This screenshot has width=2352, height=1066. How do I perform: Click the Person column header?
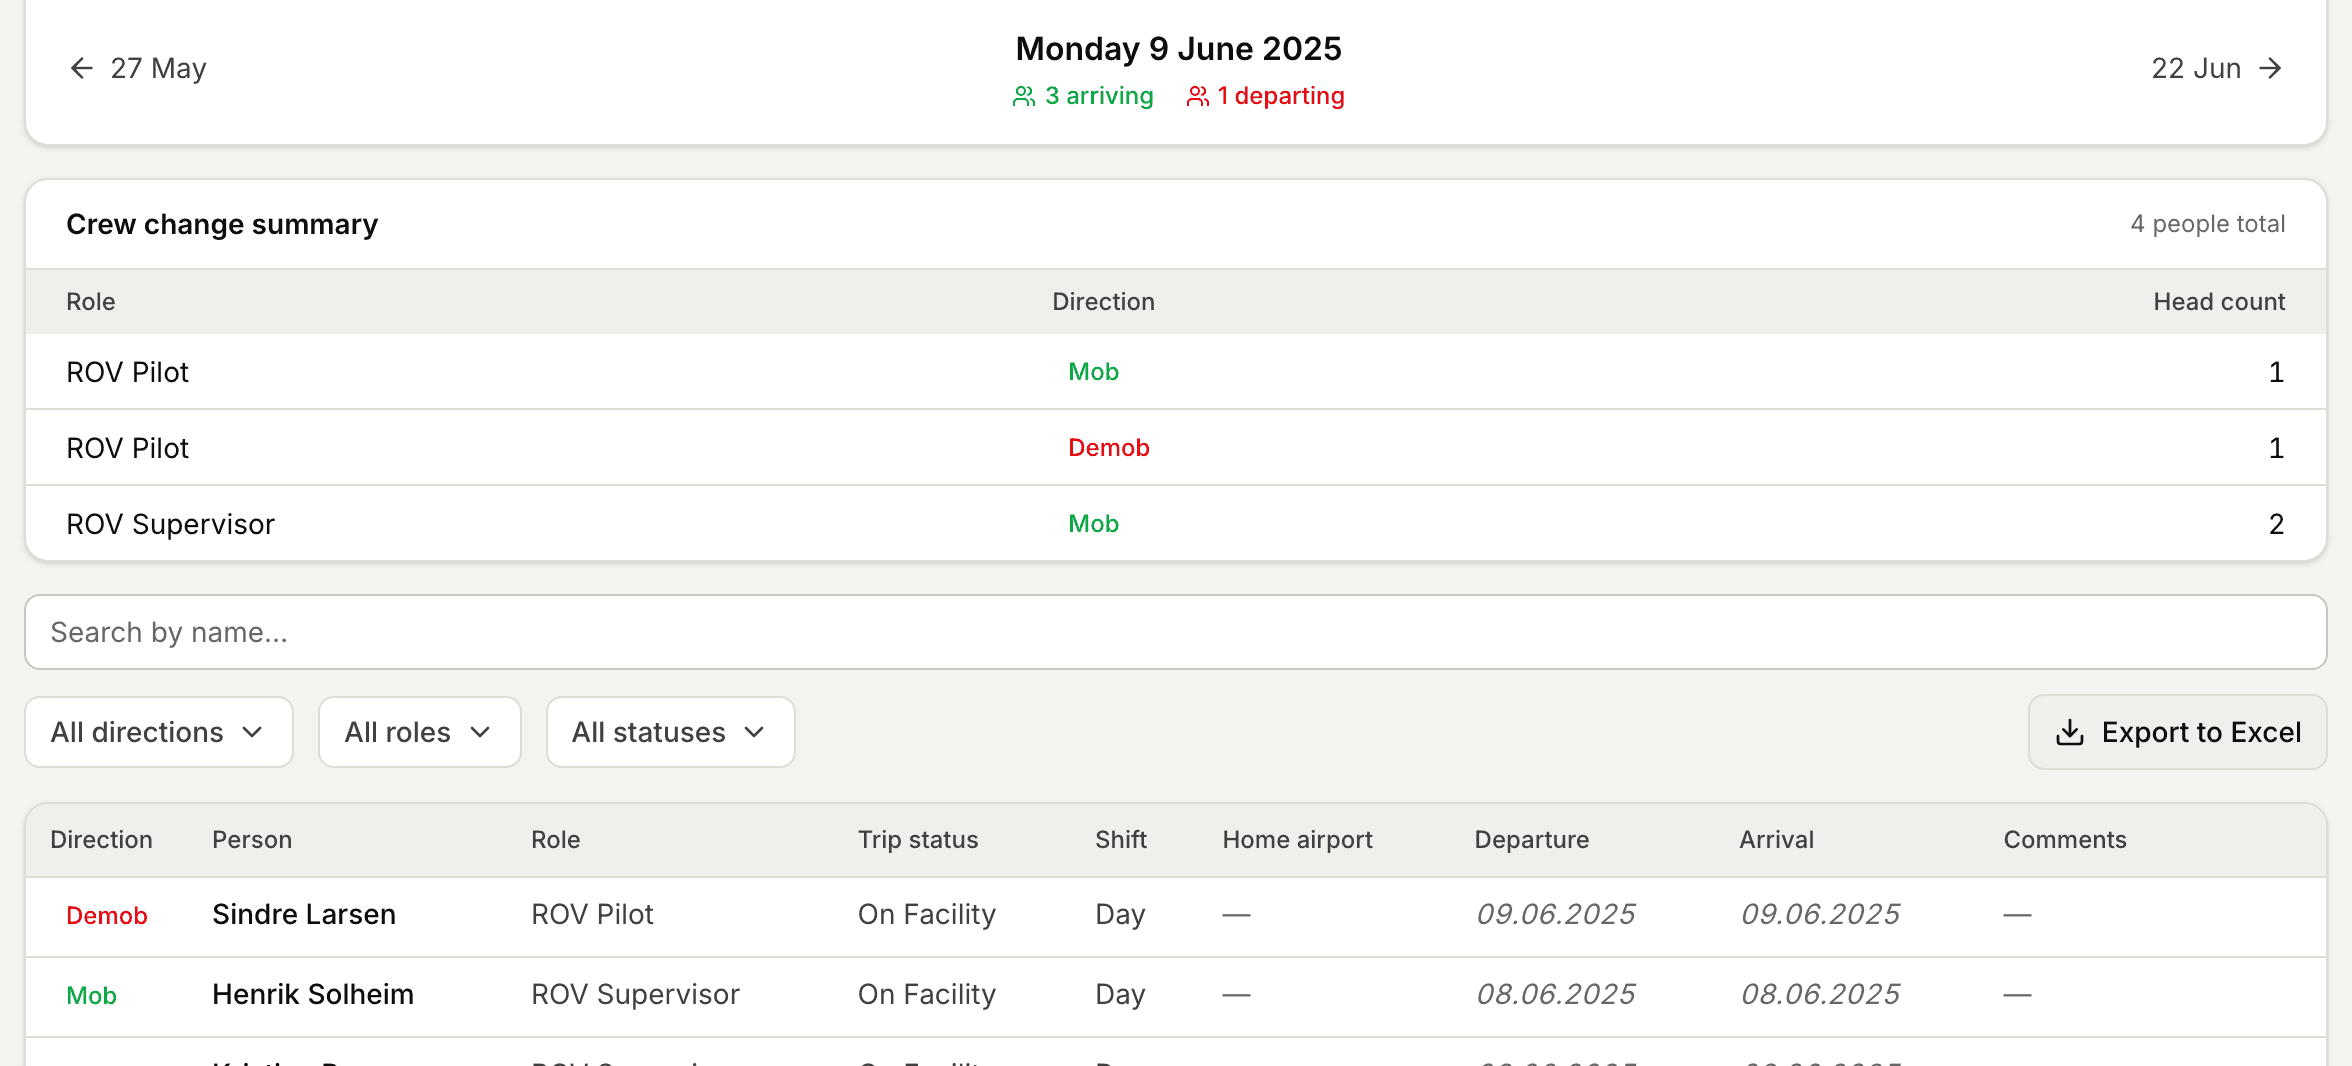(x=252, y=840)
